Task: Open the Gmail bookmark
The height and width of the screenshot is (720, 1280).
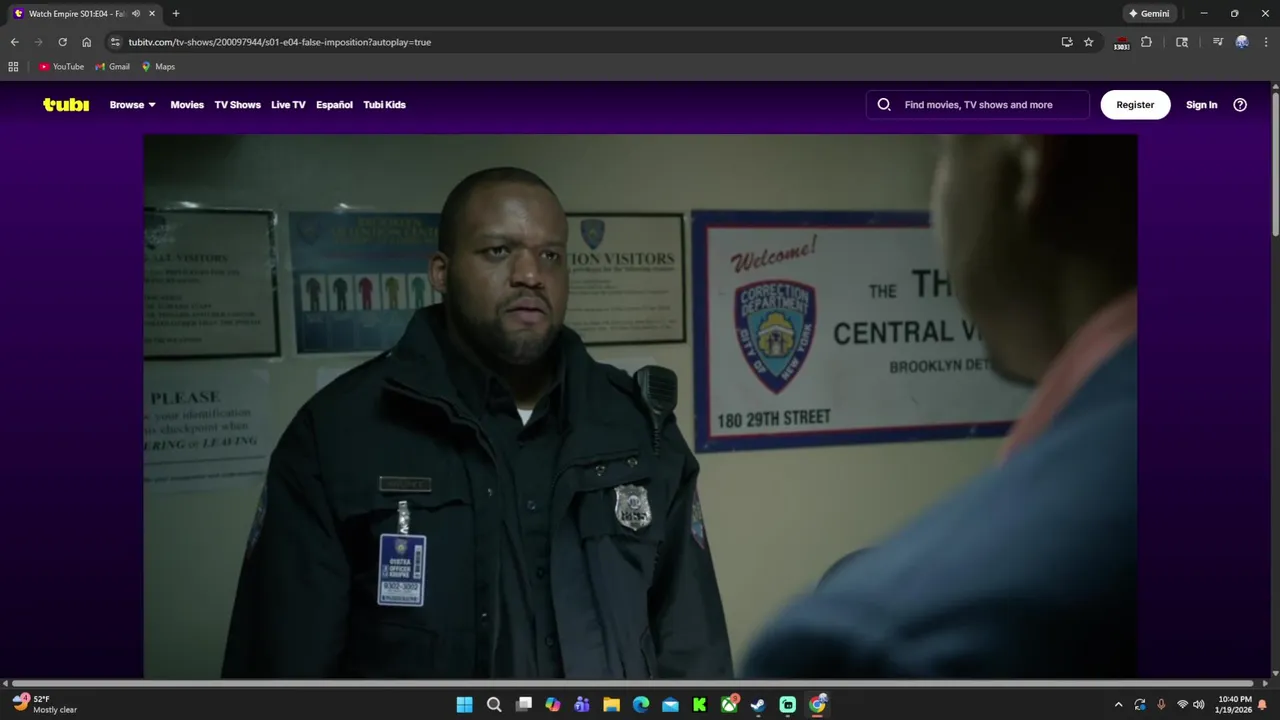Action: (x=113, y=67)
